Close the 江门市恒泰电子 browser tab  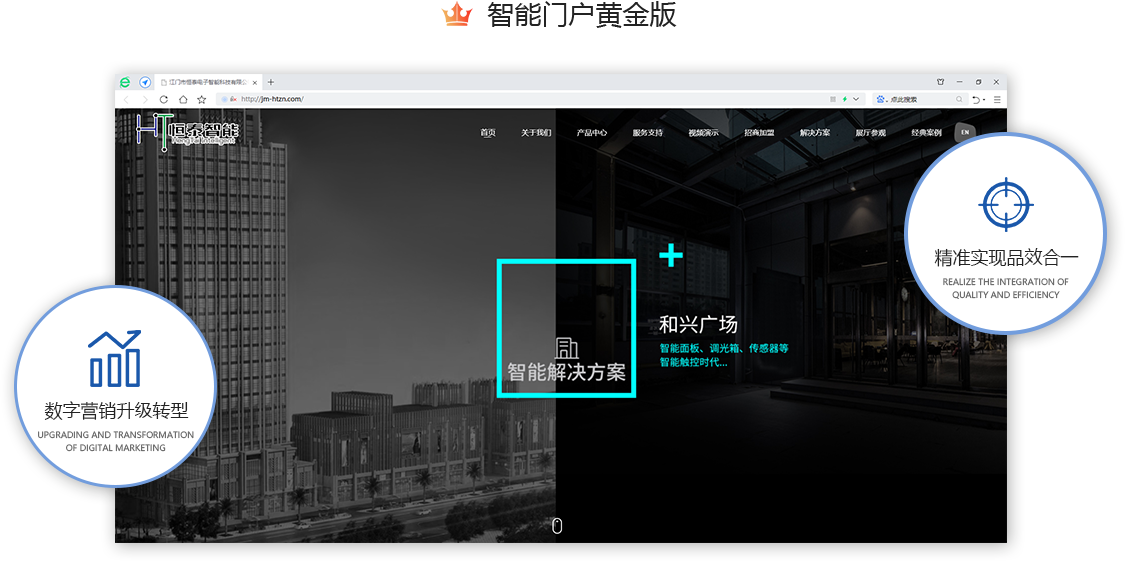coord(255,82)
